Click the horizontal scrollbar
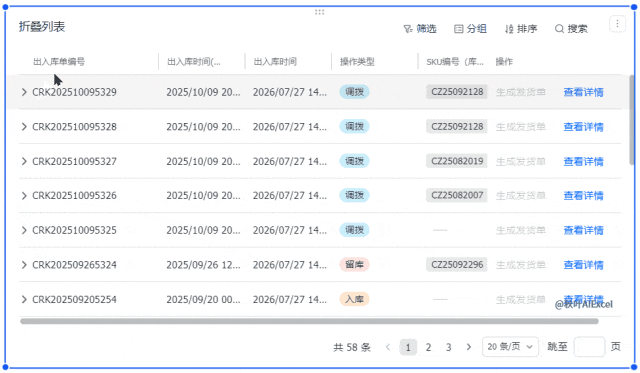 [x=309, y=322]
